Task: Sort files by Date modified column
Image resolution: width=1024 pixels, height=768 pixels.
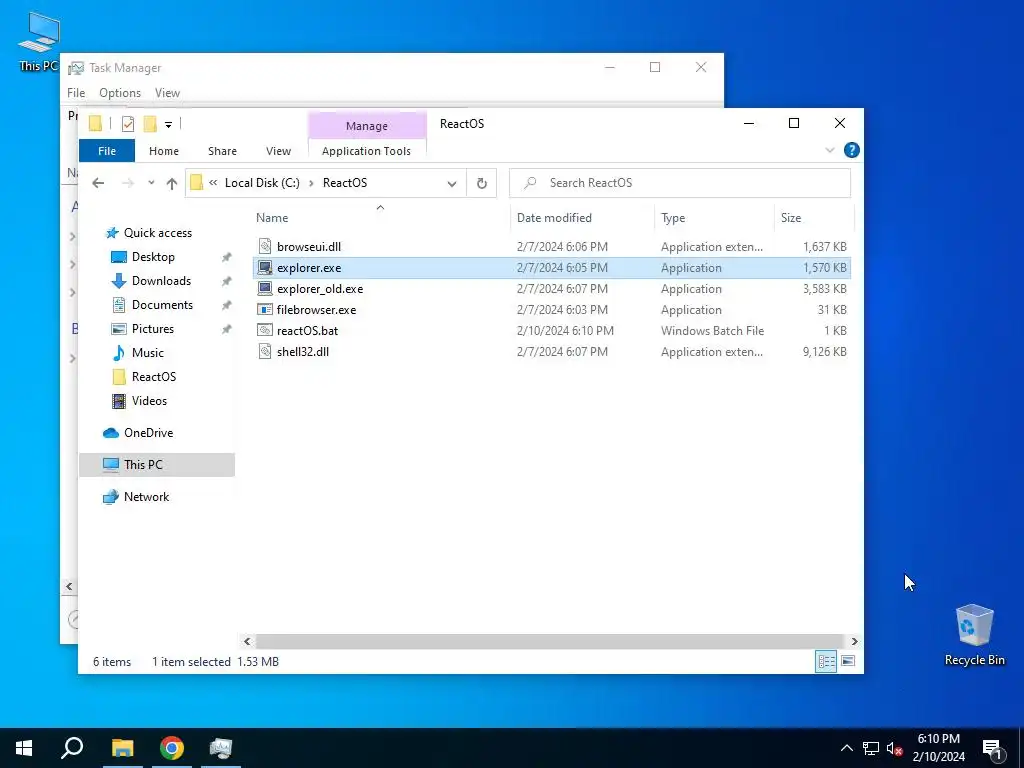Action: tap(583, 217)
